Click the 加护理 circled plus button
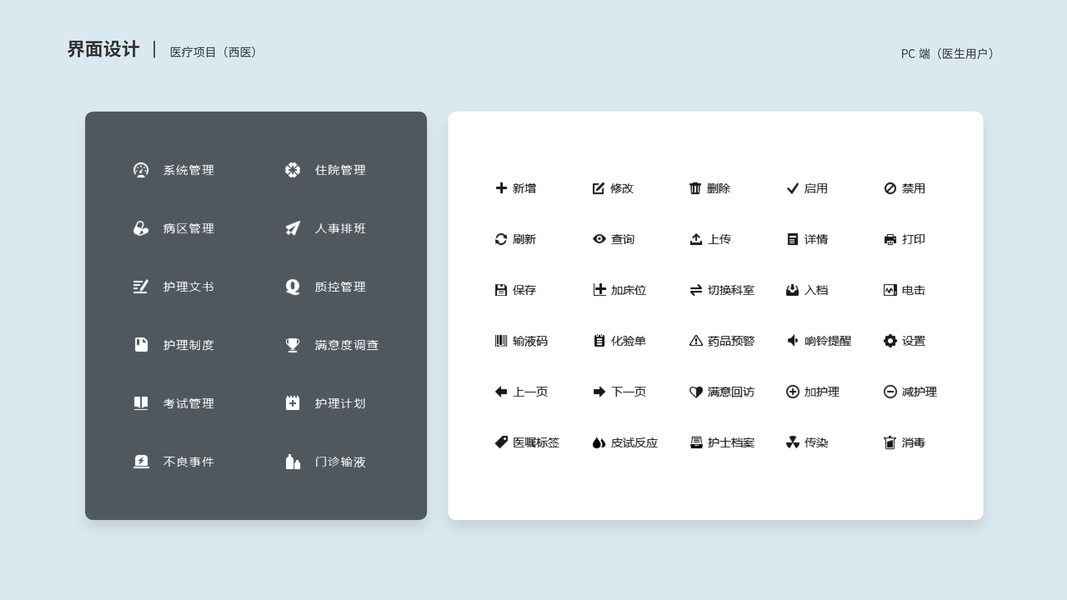 (x=792, y=392)
